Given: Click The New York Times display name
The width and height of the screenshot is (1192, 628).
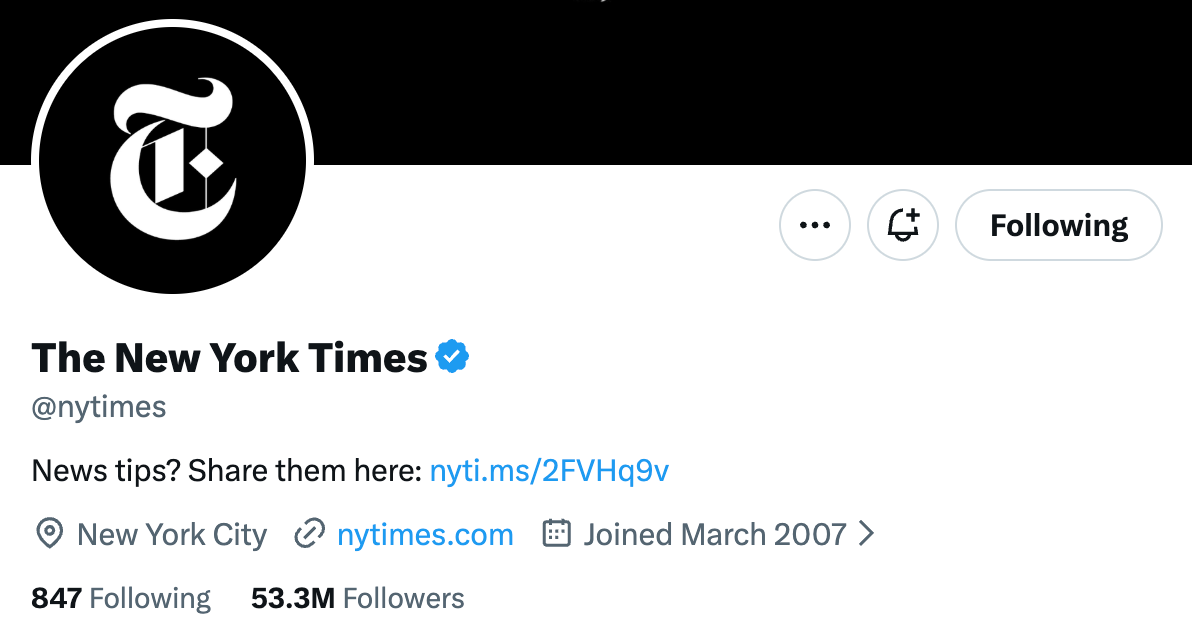Looking at the screenshot, I should coord(225,357).
